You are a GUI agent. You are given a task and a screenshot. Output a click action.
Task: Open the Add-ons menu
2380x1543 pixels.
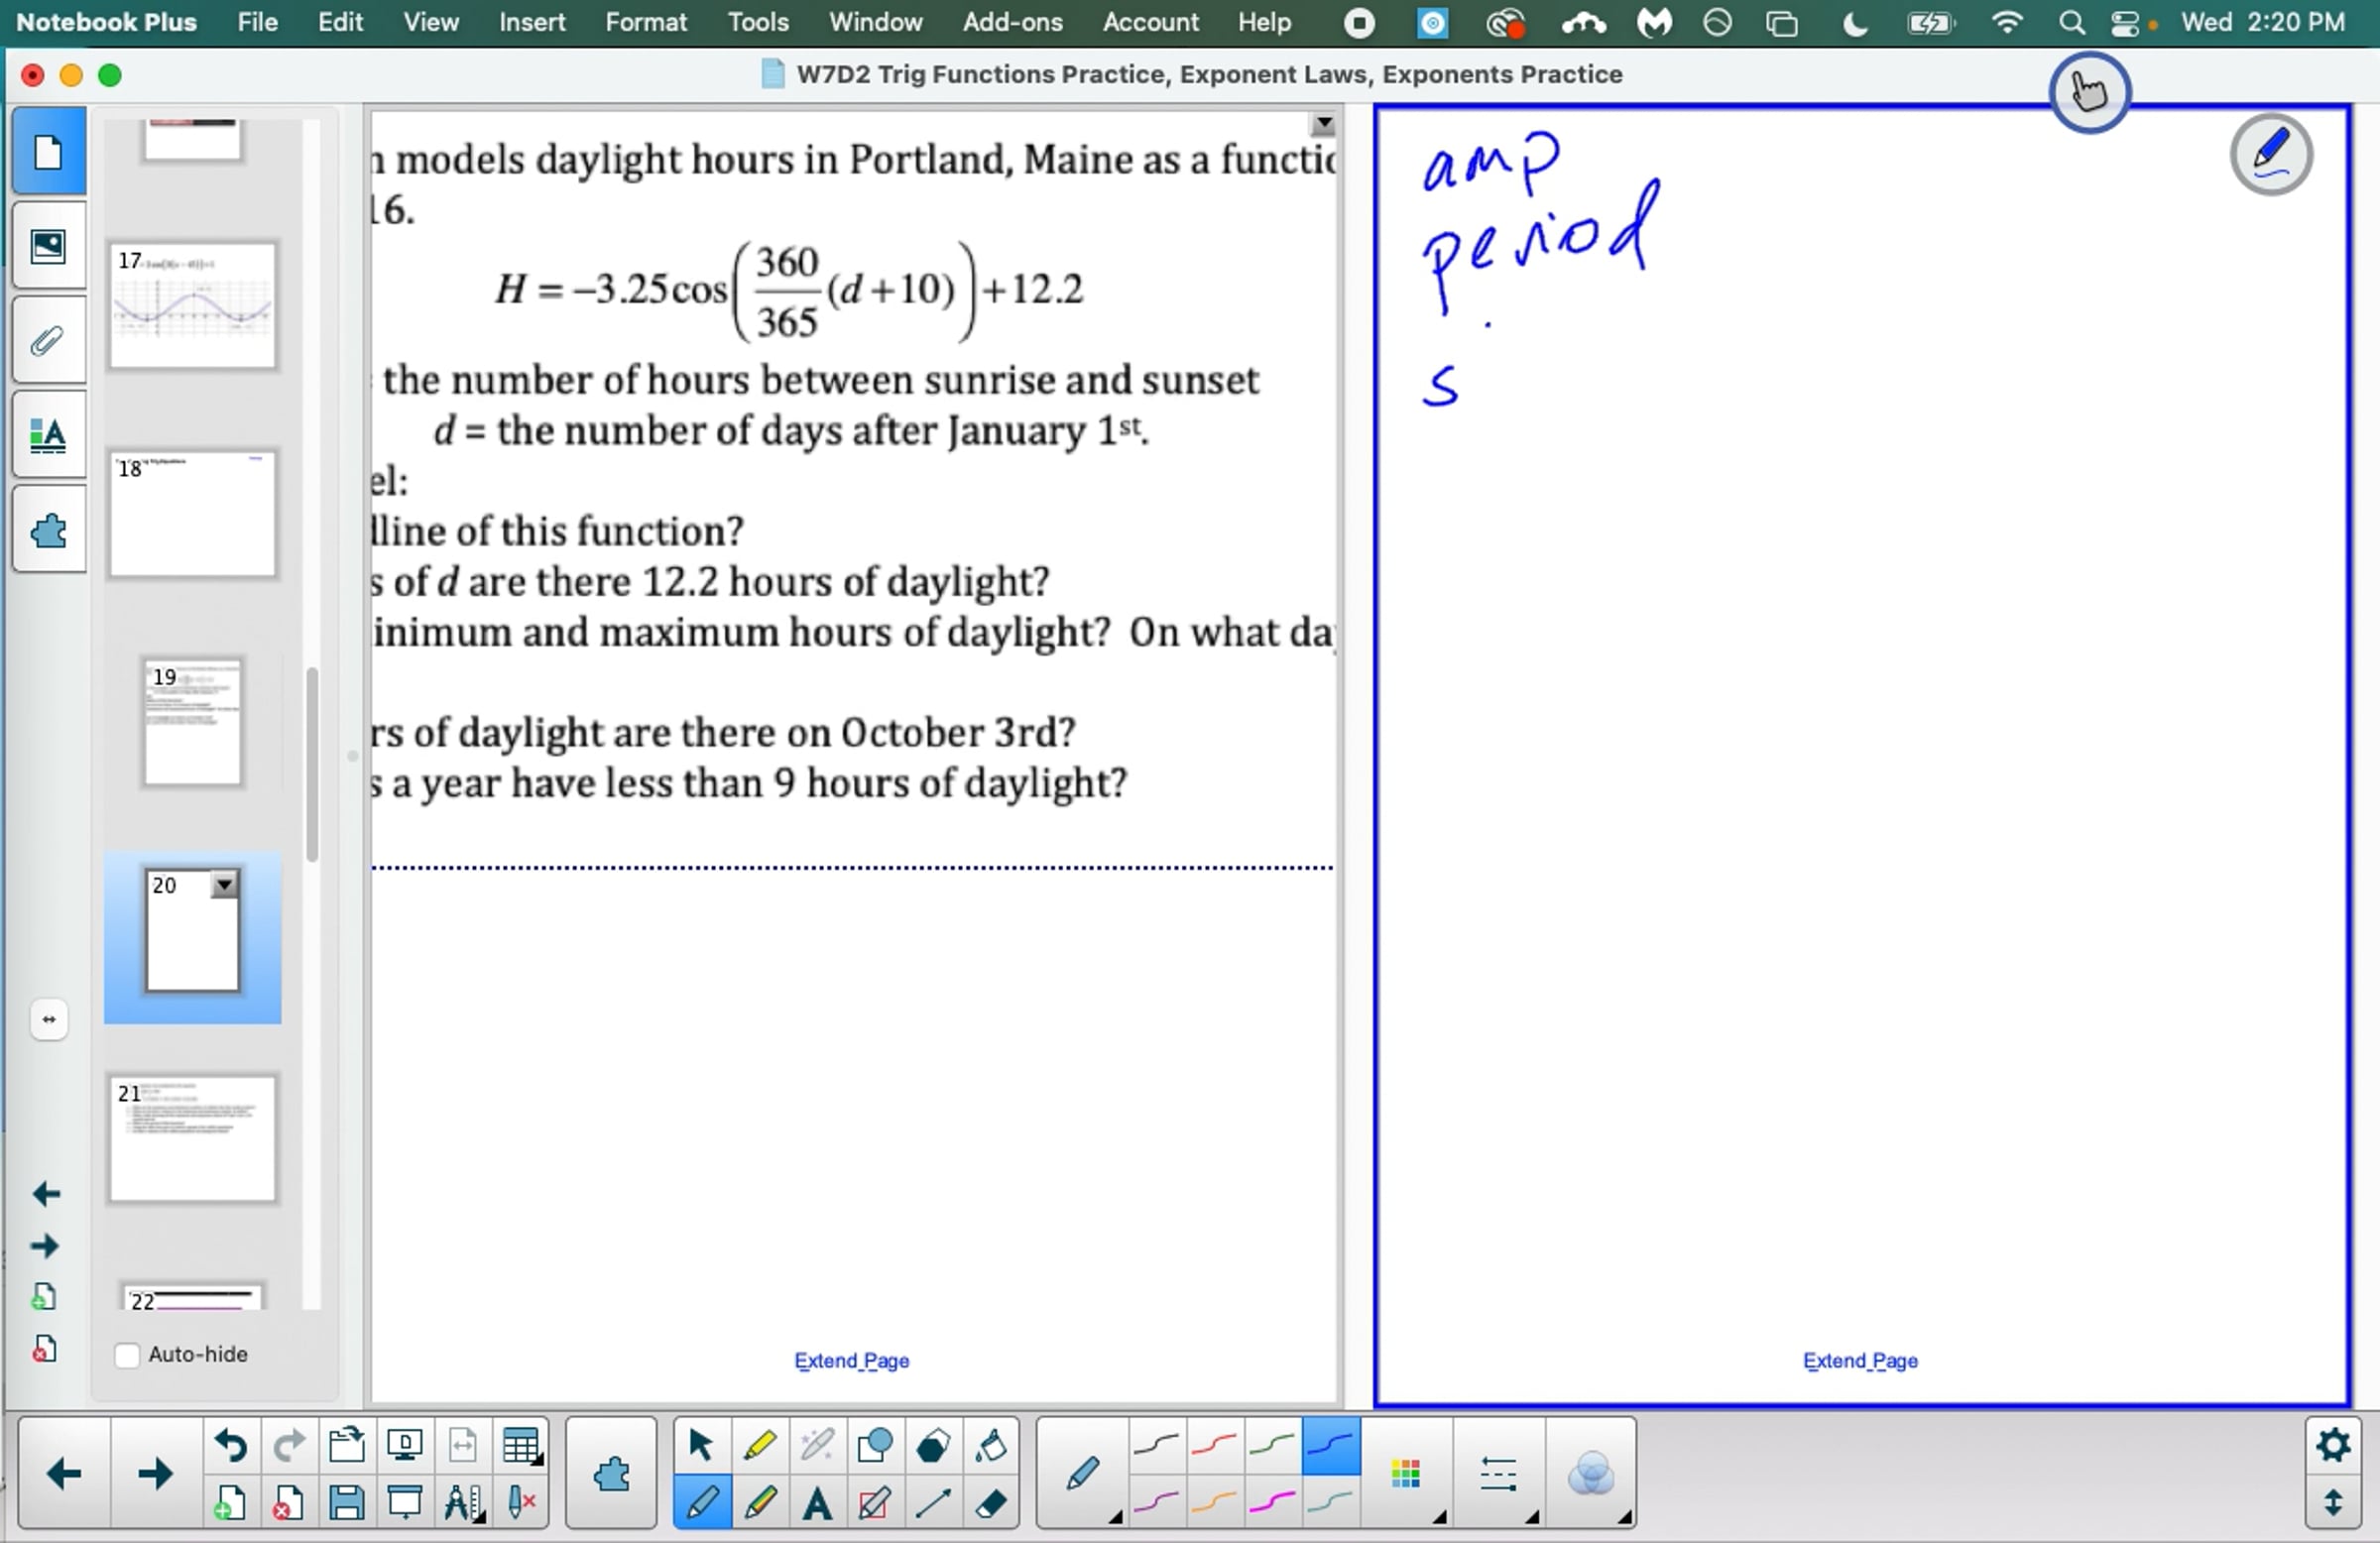[x=1012, y=22]
